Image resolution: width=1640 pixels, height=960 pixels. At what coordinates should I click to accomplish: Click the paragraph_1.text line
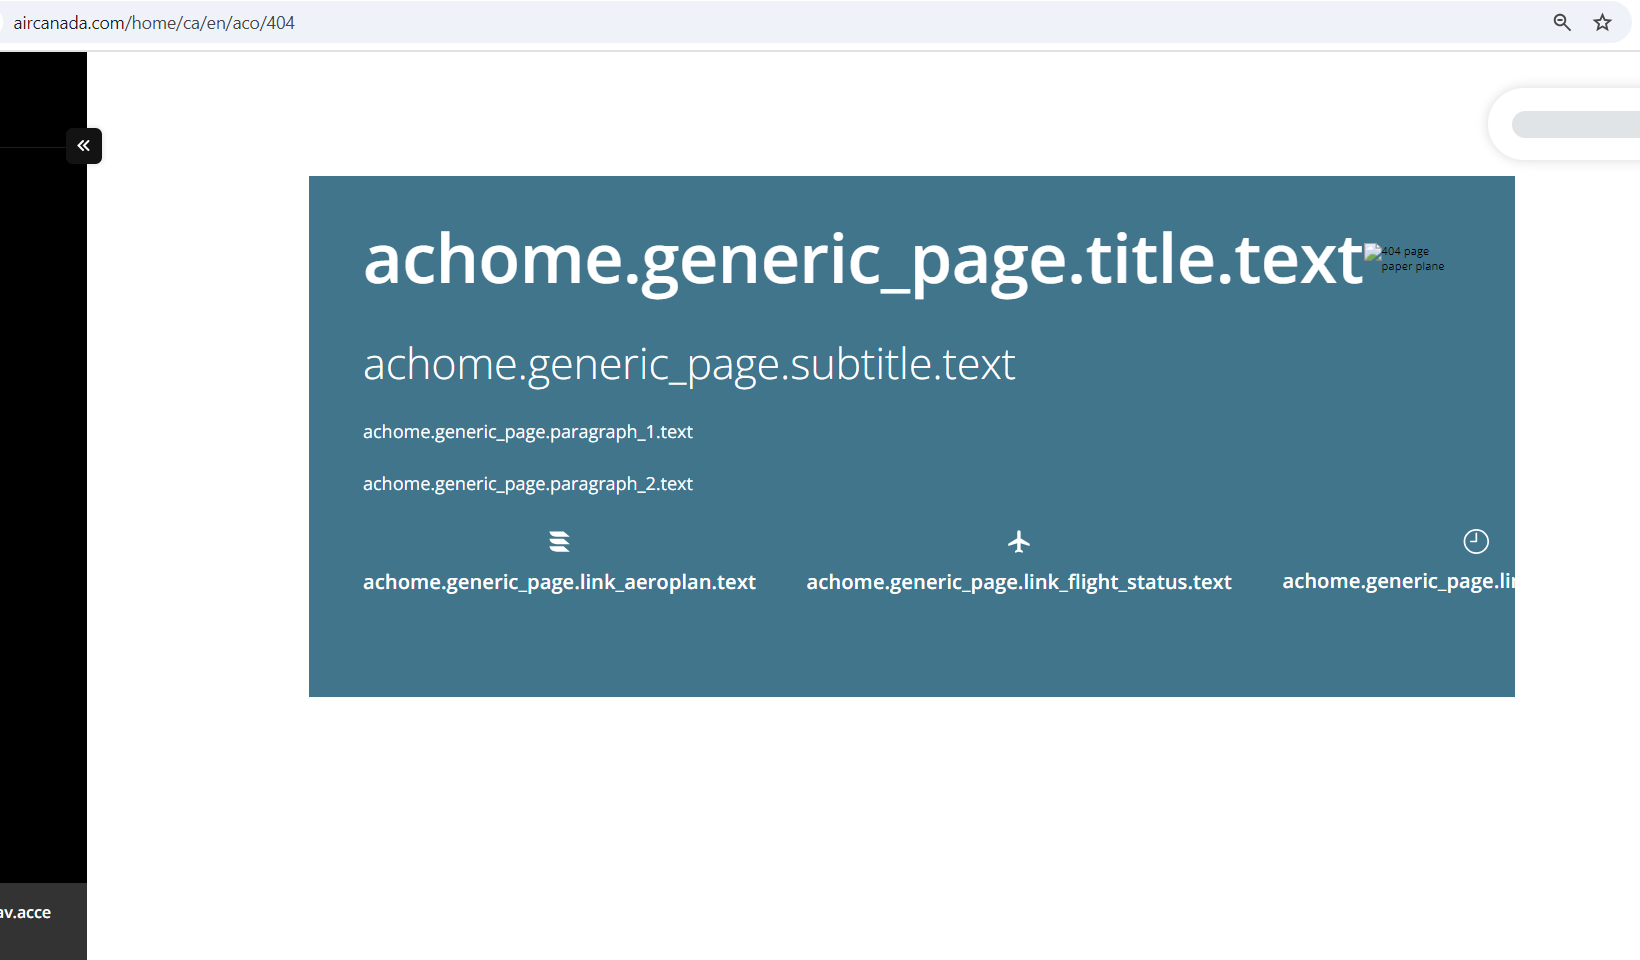tap(527, 432)
